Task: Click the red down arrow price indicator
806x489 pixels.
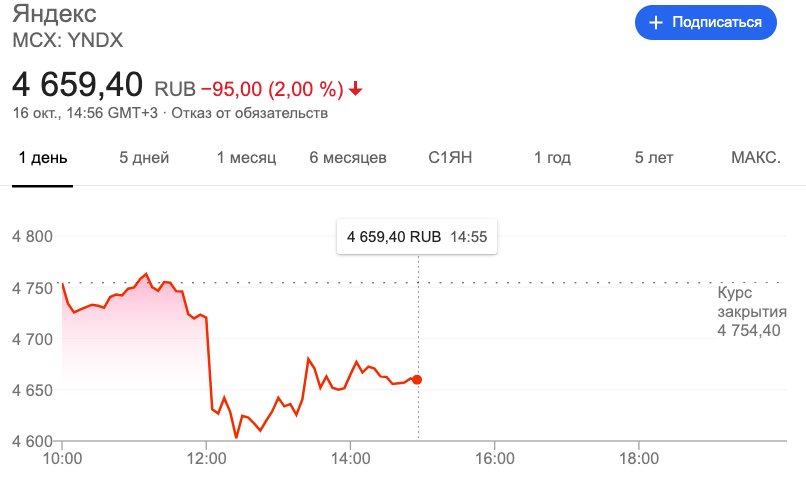Action: click(355, 89)
